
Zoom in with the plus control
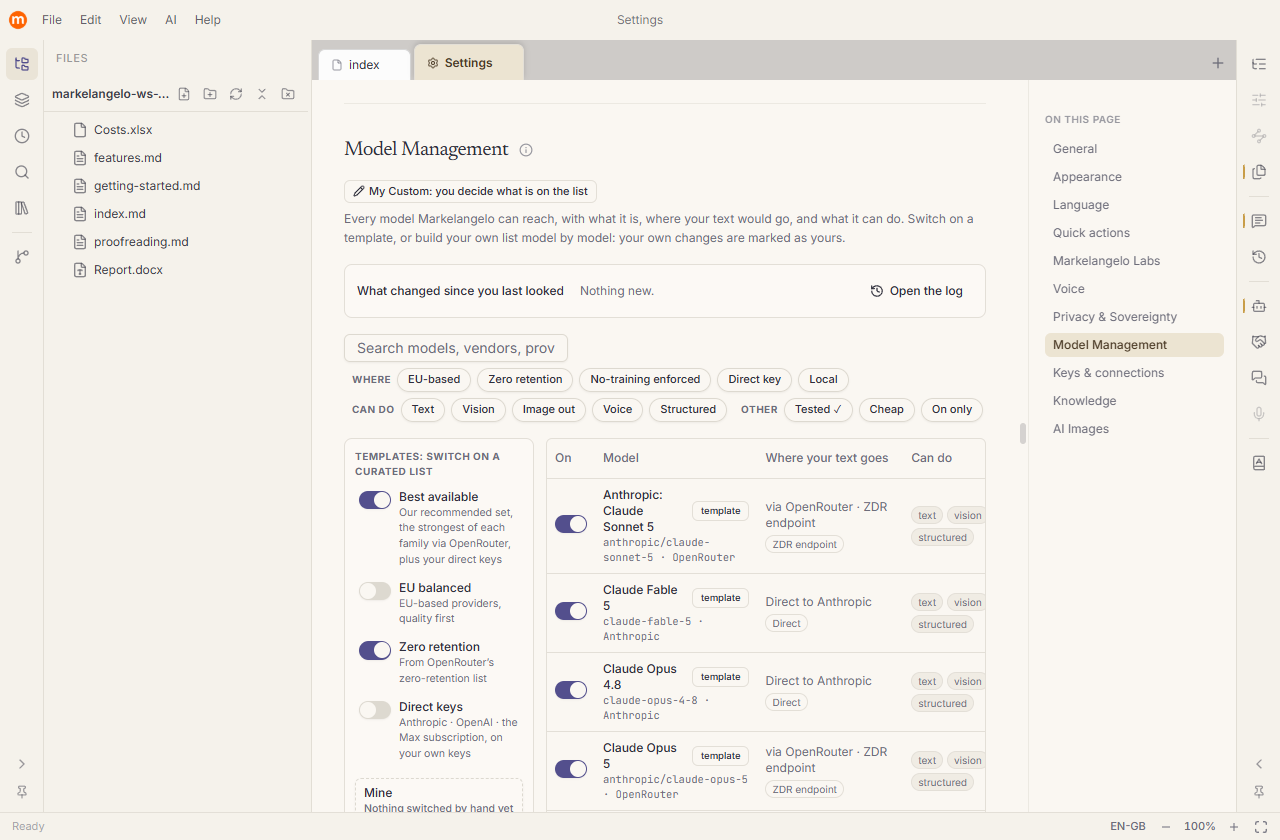(x=1234, y=827)
